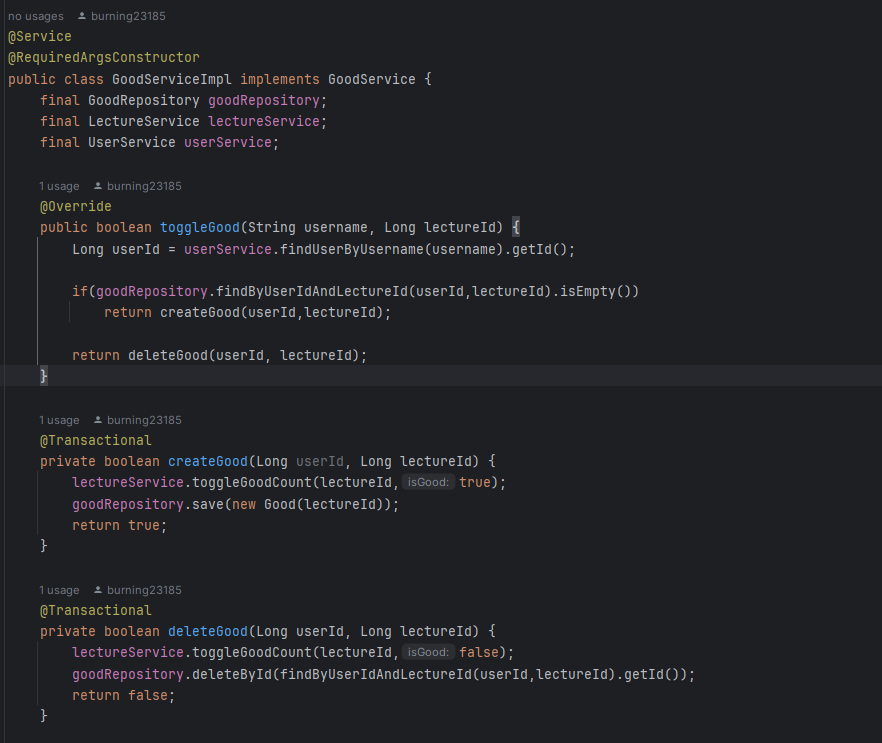Place cursor on GoodServiceImpl class name
This screenshot has width=882, height=743.
click(172, 79)
